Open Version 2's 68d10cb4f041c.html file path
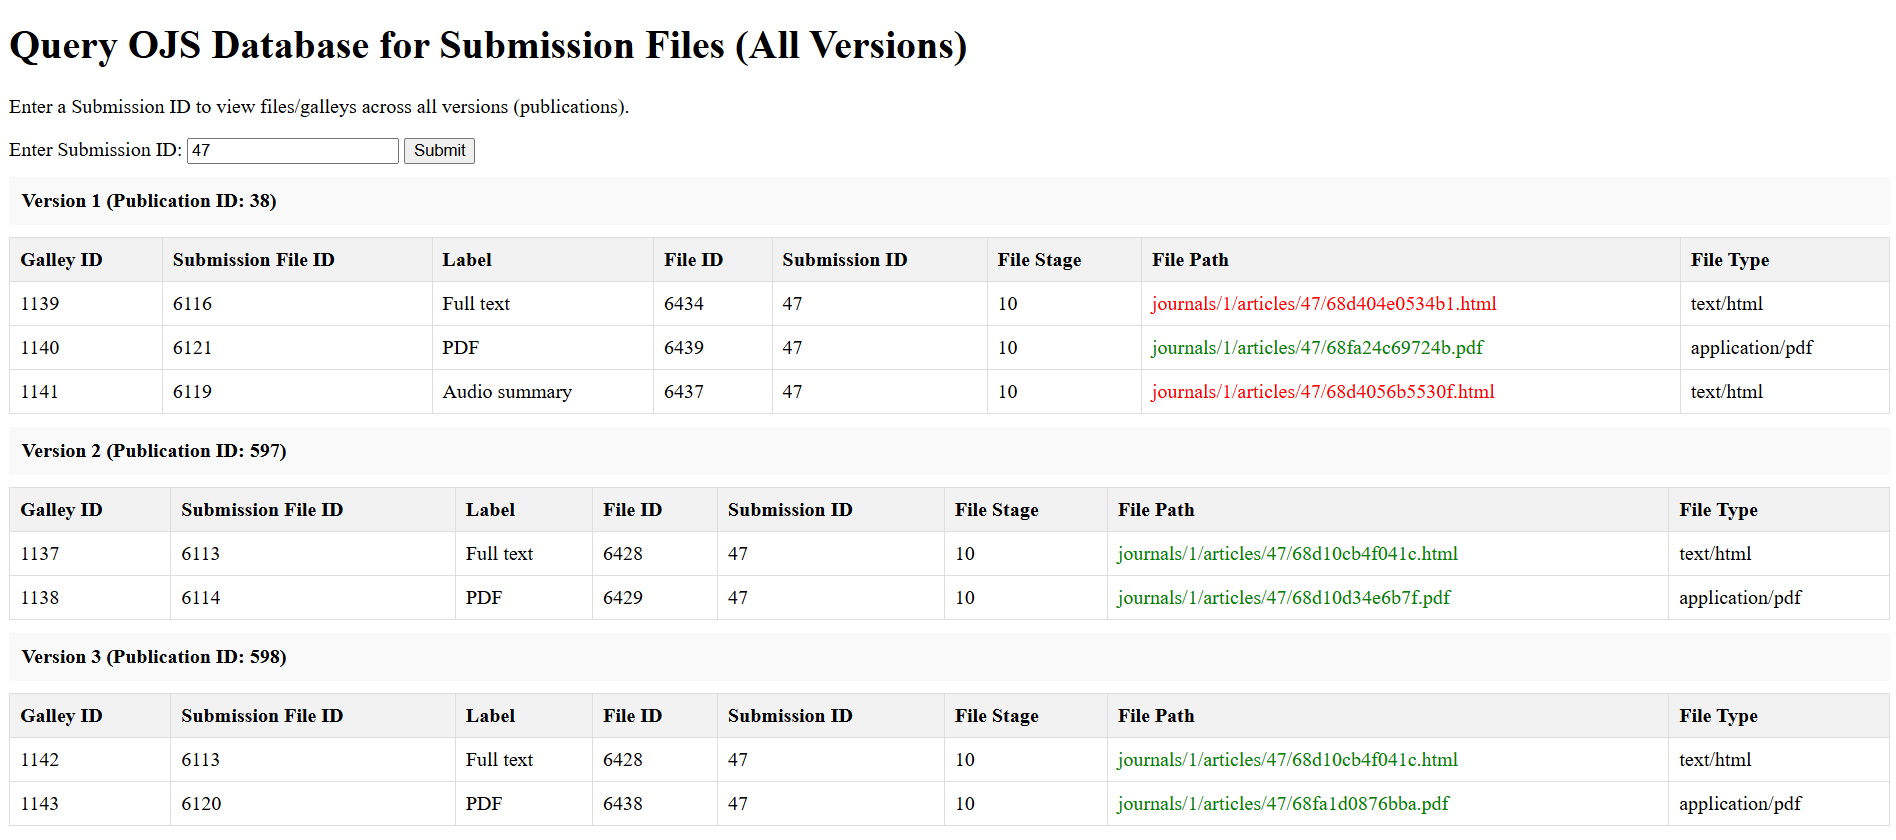The width and height of the screenshot is (1896, 840). point(1287,554)
